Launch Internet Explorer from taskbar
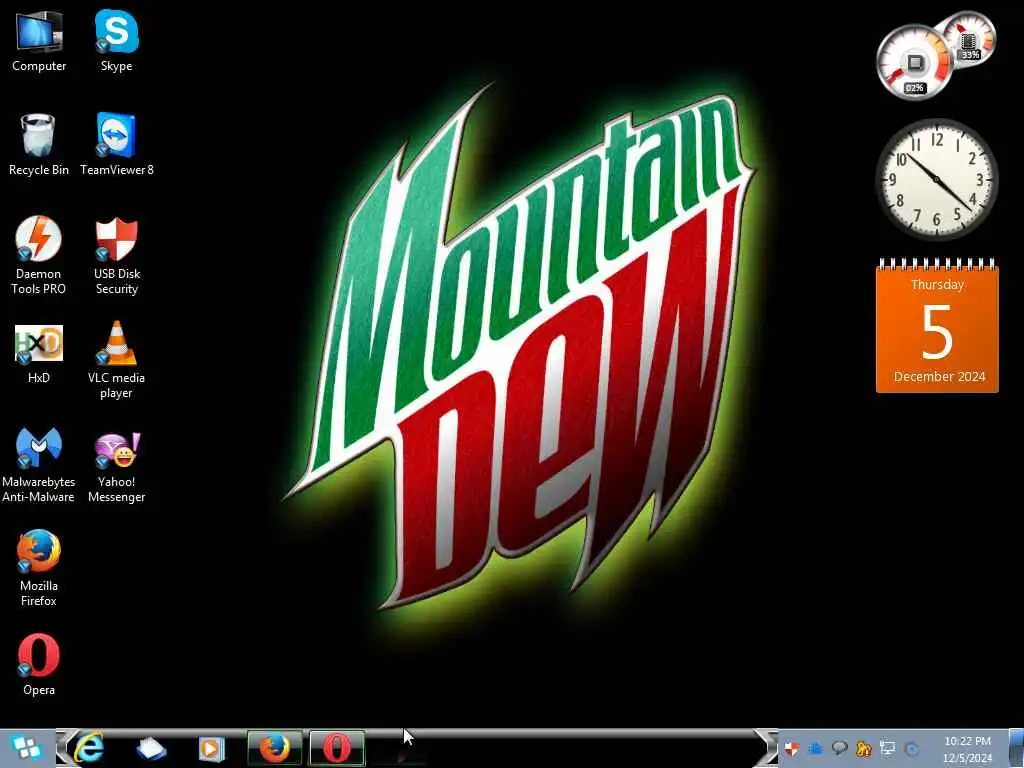The image size is (1024, 768). point(89,748)
